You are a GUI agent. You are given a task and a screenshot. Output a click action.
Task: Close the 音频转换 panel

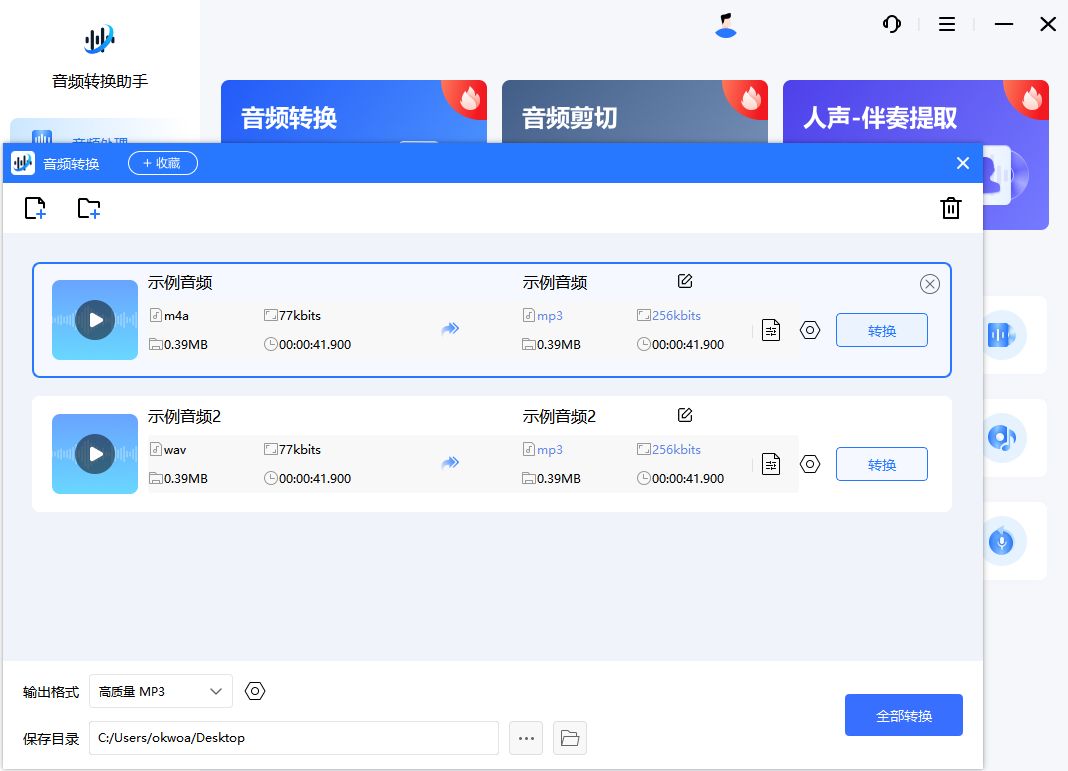tap(962, 163)
